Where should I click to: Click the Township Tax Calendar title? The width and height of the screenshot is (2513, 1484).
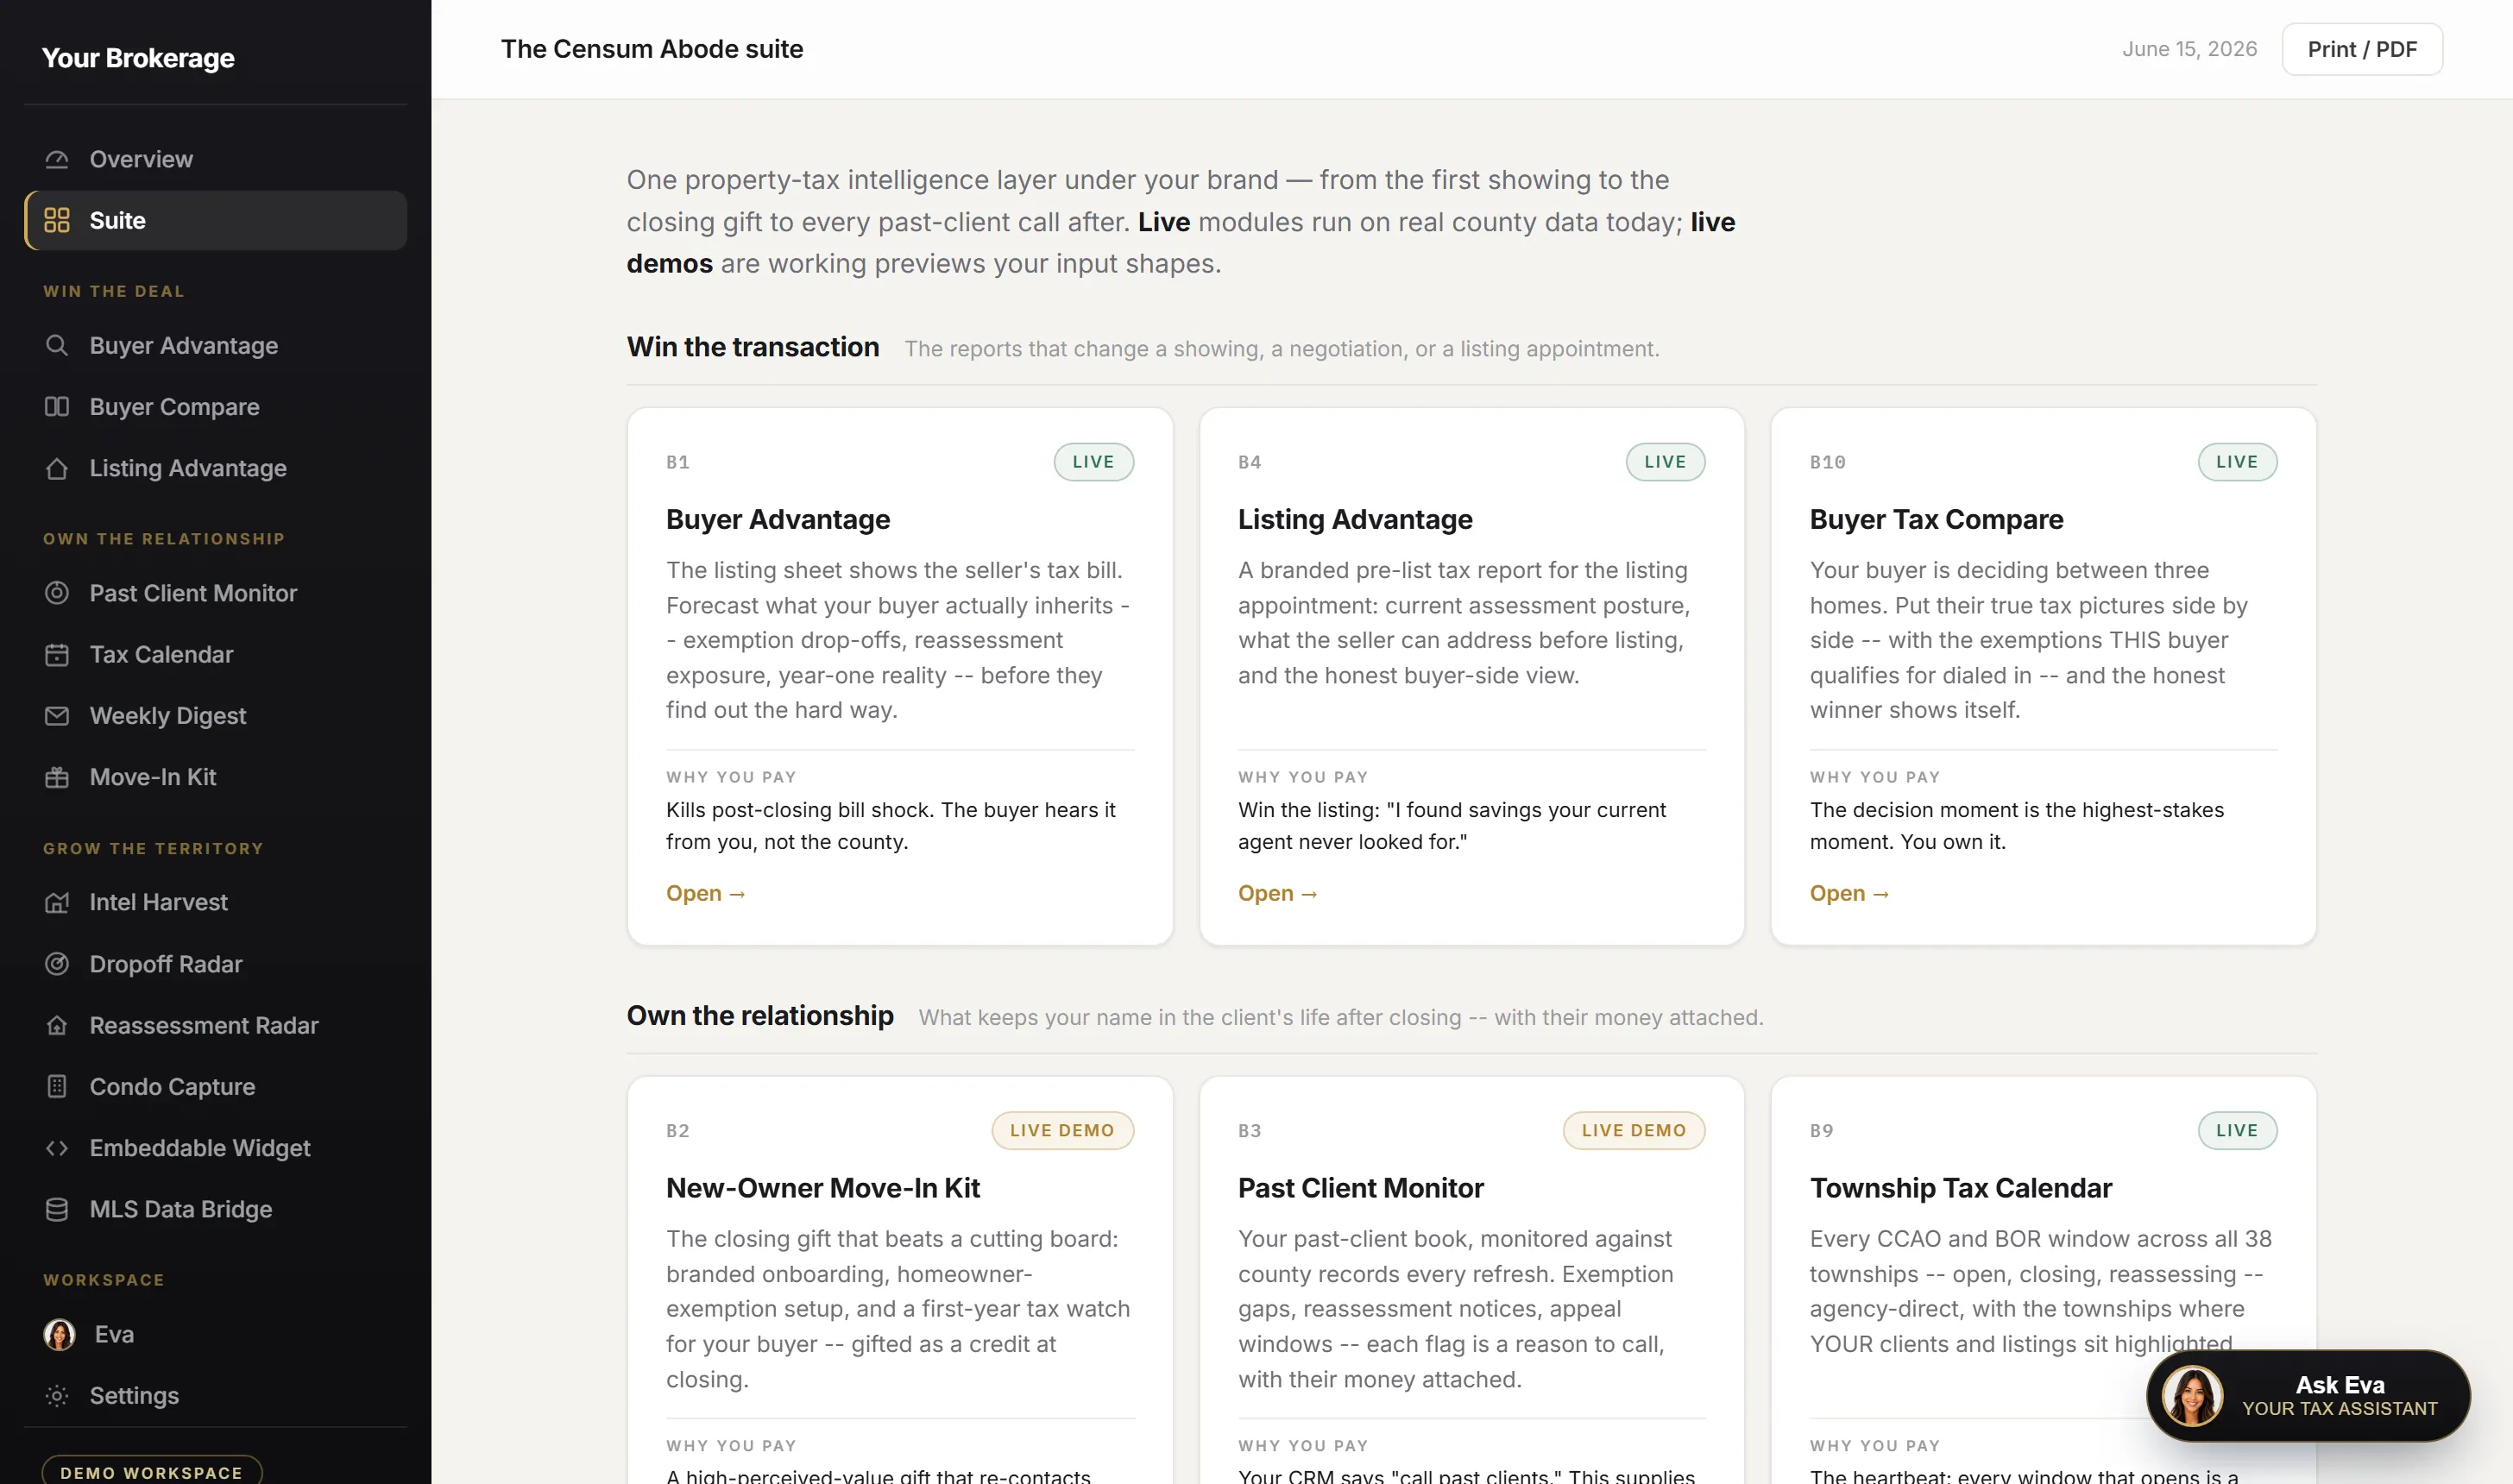1961,1187
